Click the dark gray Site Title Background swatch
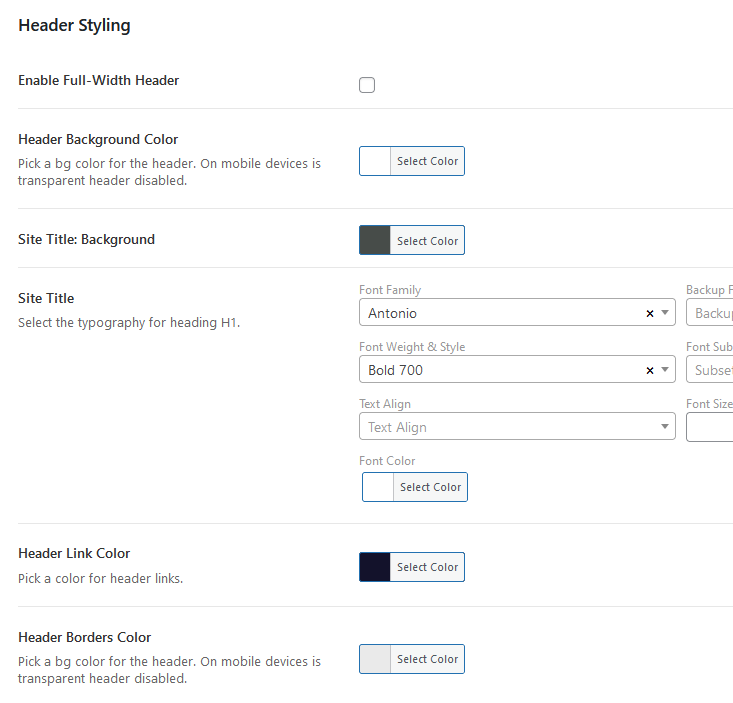This screenshot has width=733, height=703. 375,241
